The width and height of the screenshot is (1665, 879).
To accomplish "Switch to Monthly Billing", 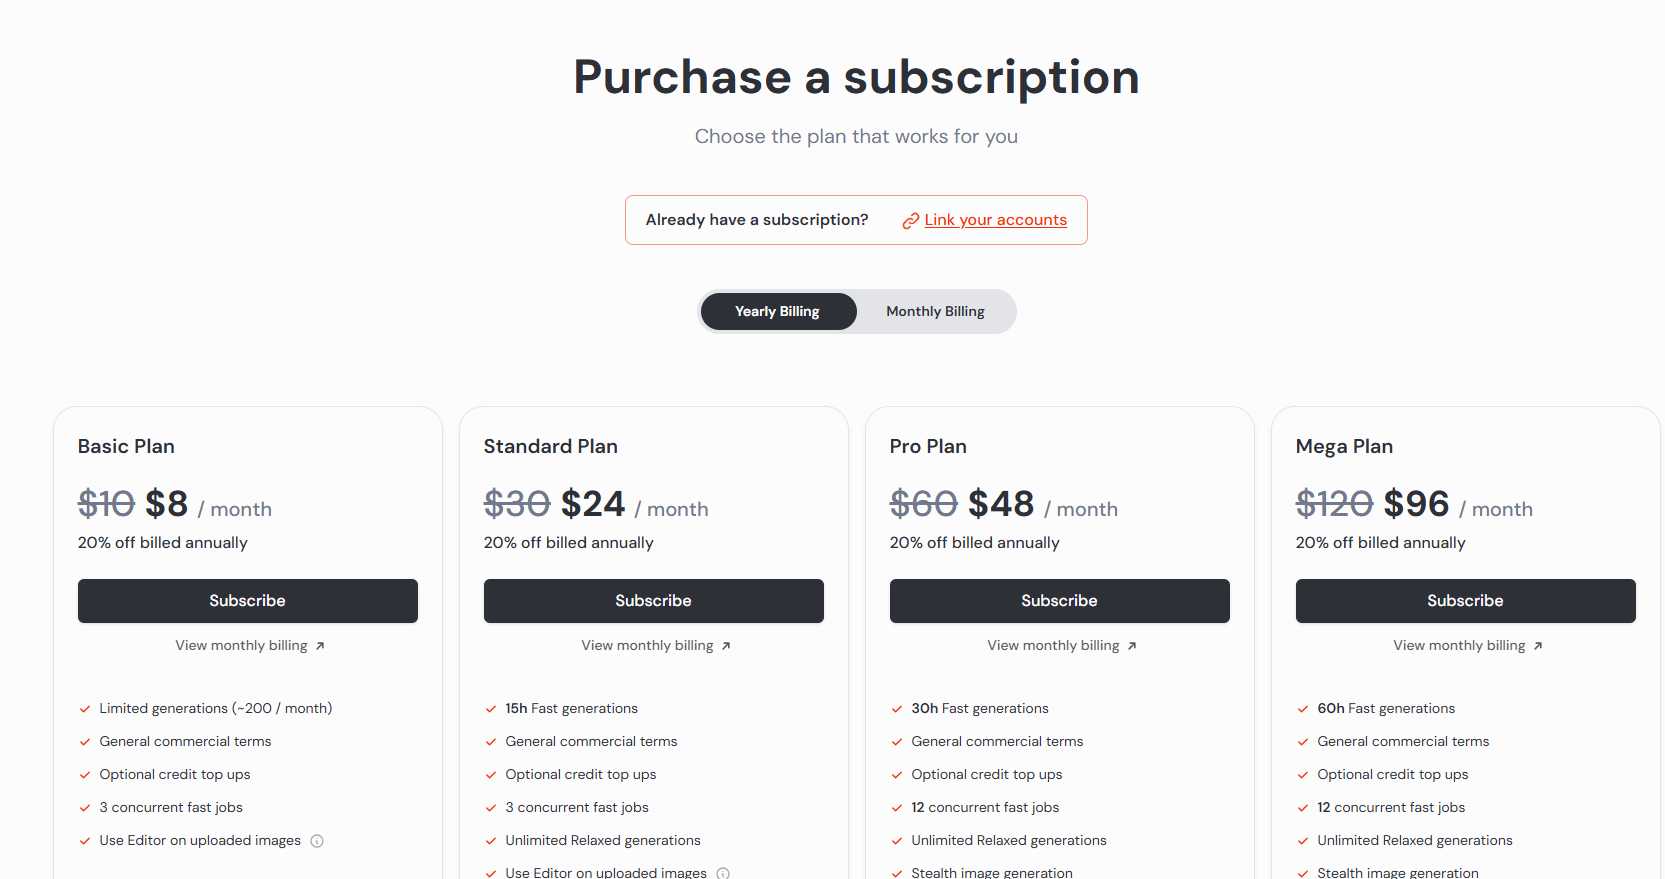I will (x=935, y=312).
